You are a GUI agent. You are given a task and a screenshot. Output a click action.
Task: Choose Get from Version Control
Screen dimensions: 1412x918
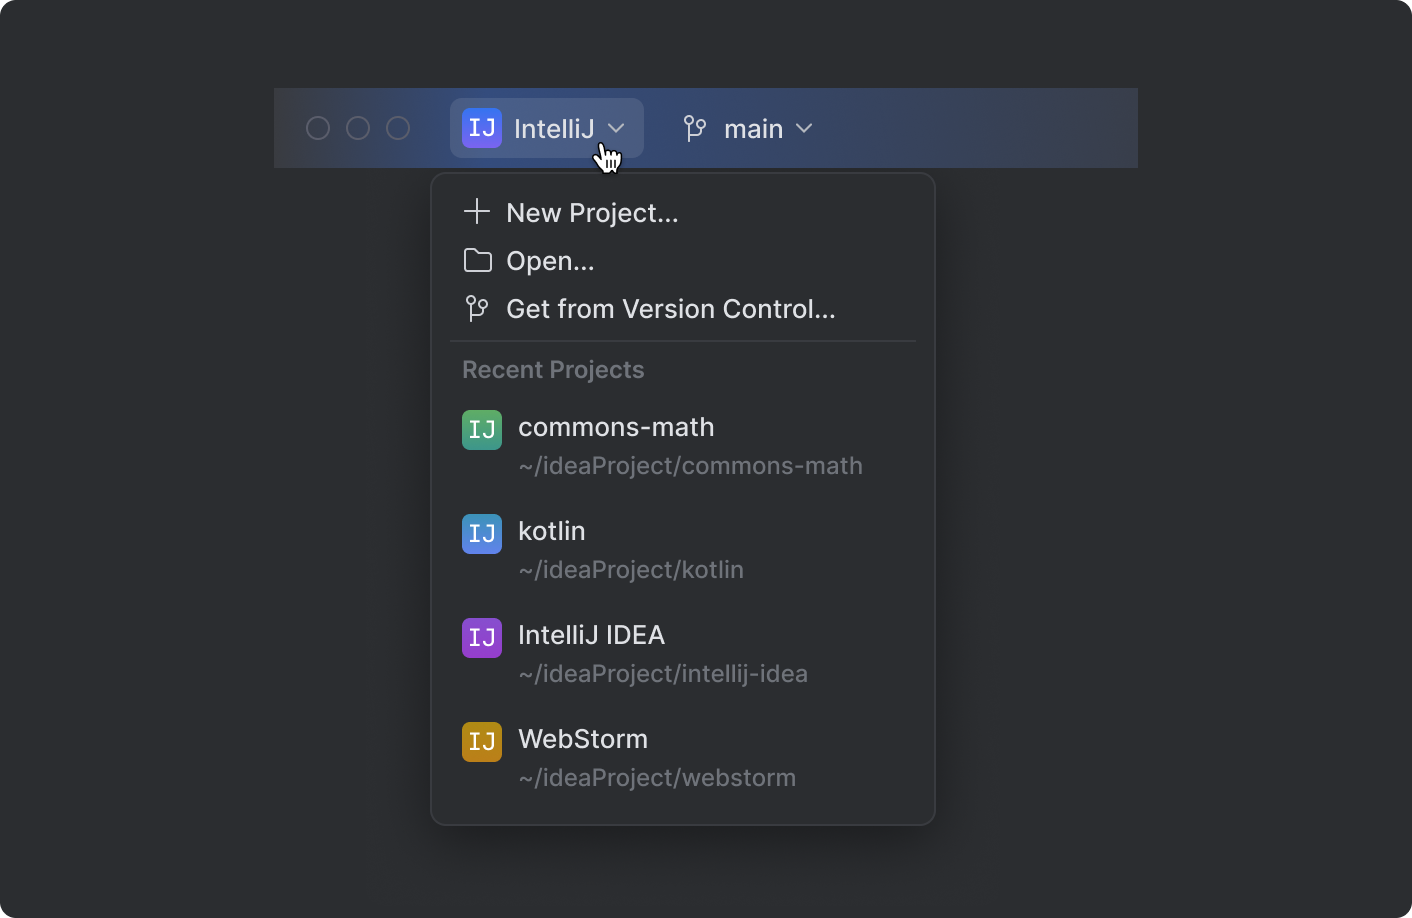pos(670,308)
